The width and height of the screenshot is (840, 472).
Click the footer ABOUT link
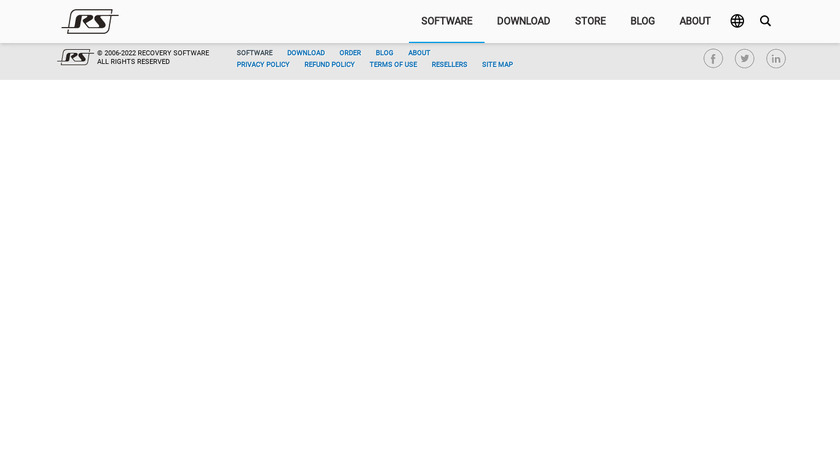click(x=419, y=53)
